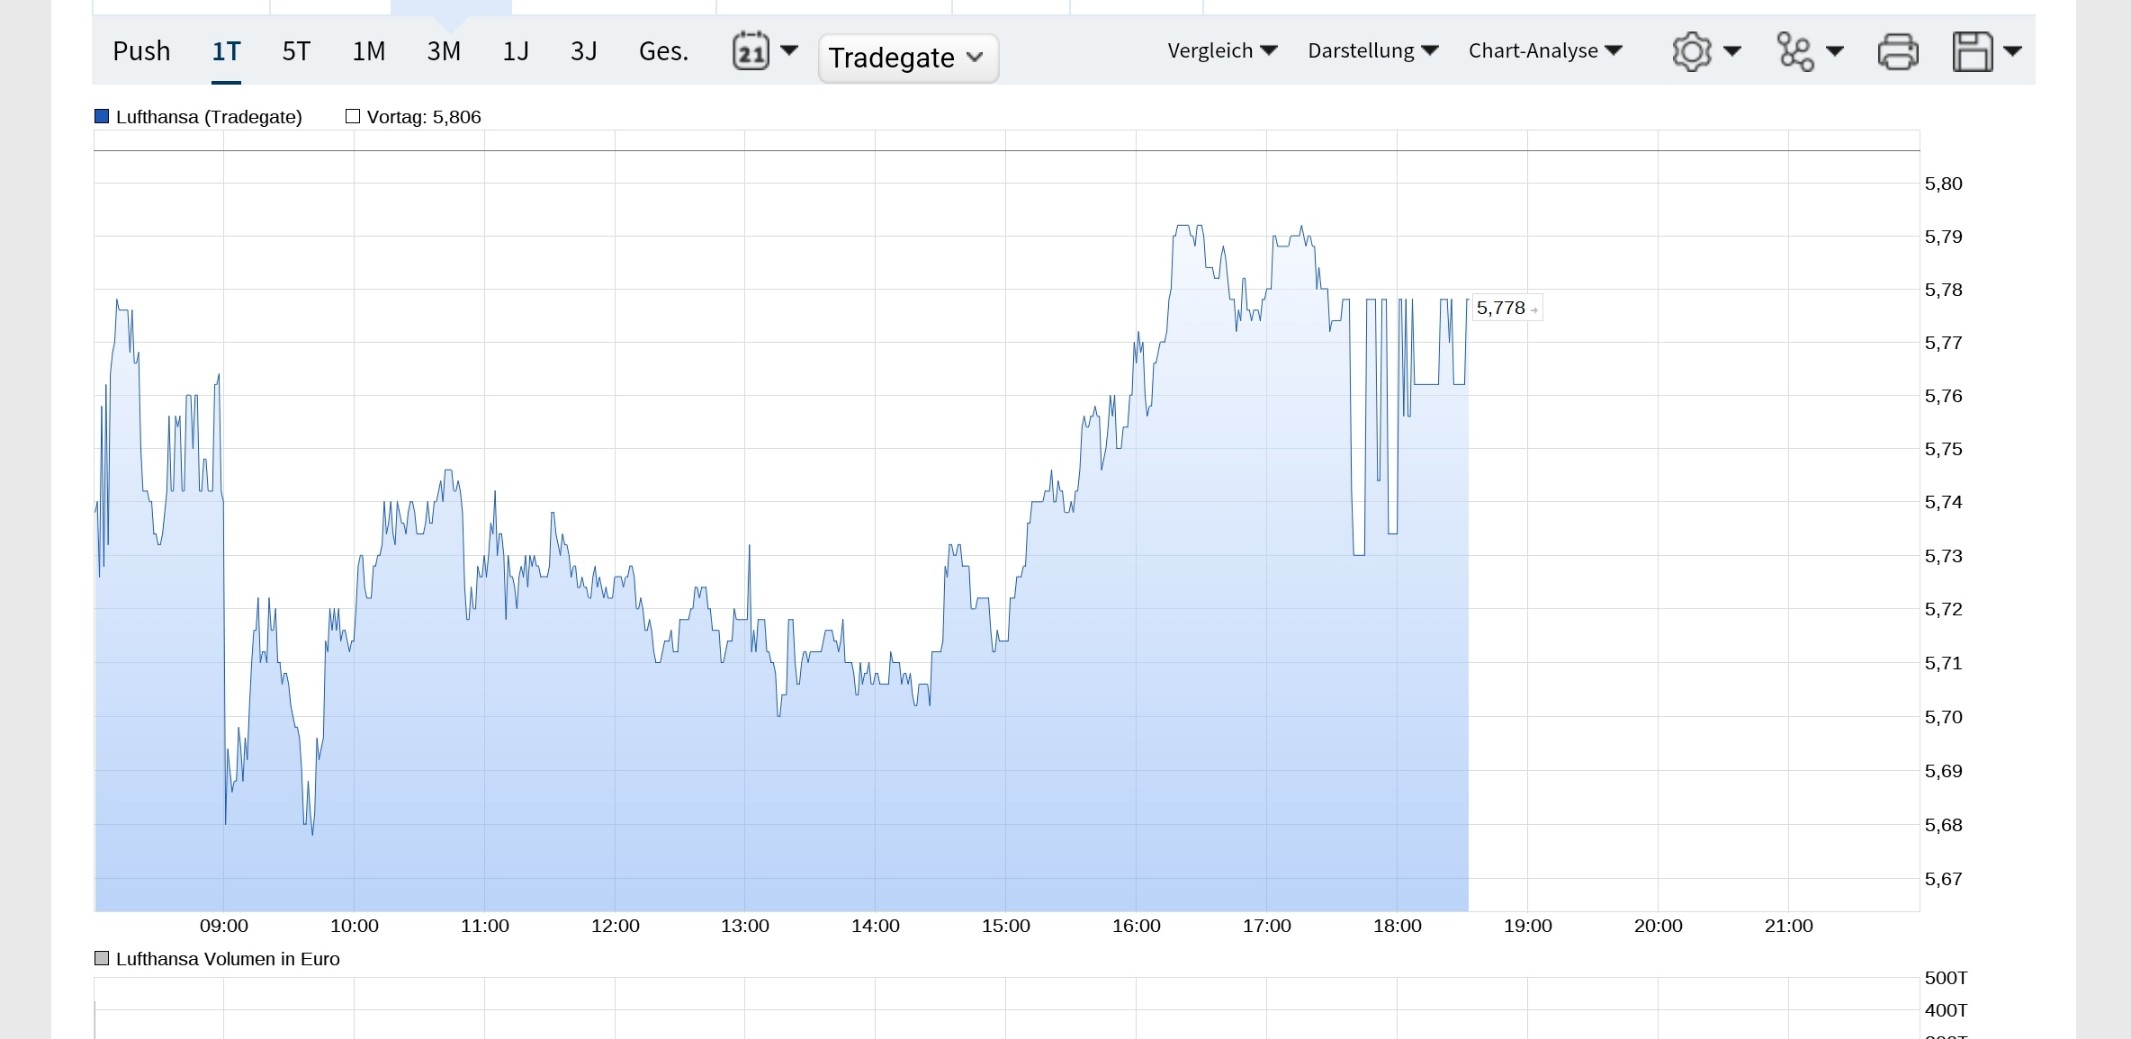Open the Vergleich menu

tap(1222, 51)
